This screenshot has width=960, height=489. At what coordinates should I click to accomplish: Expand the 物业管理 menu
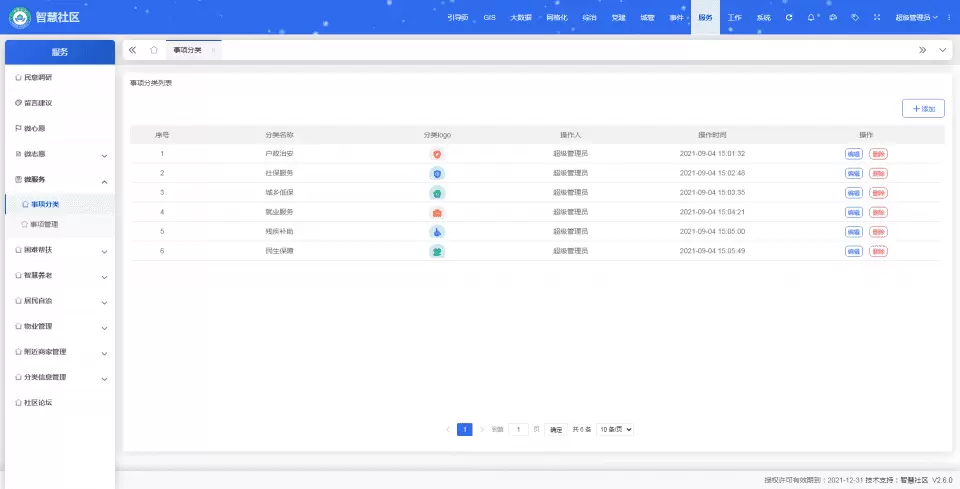pyautogui.click(x=59, y=327)
